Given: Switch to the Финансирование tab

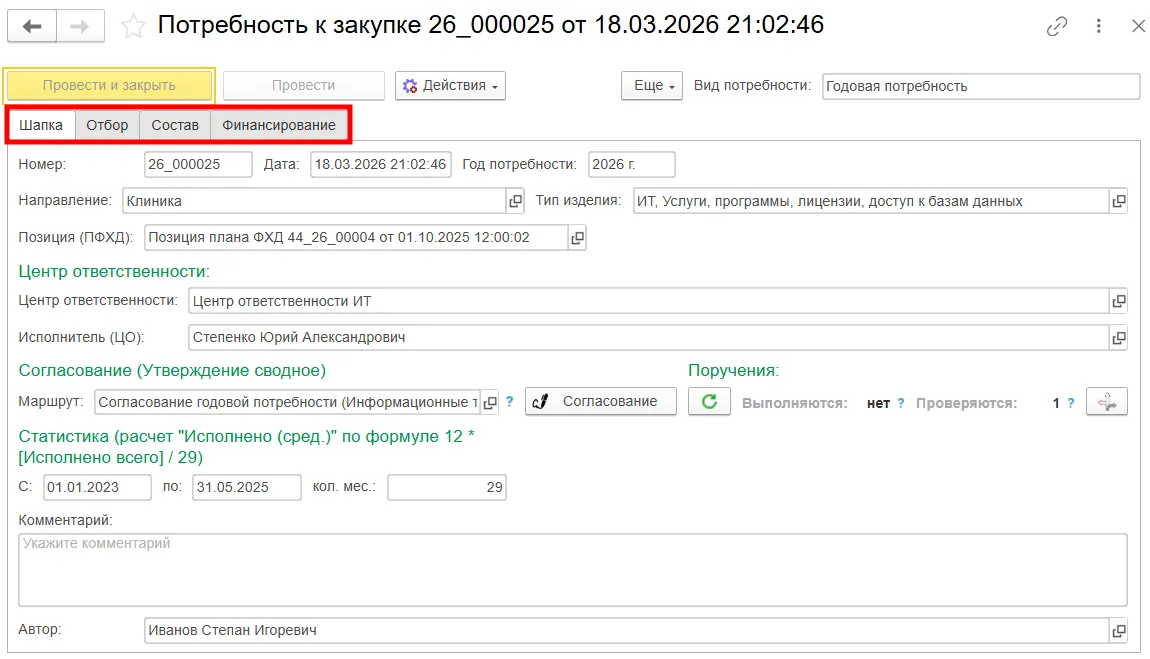Looking at the screenshot, I should 279,125.
